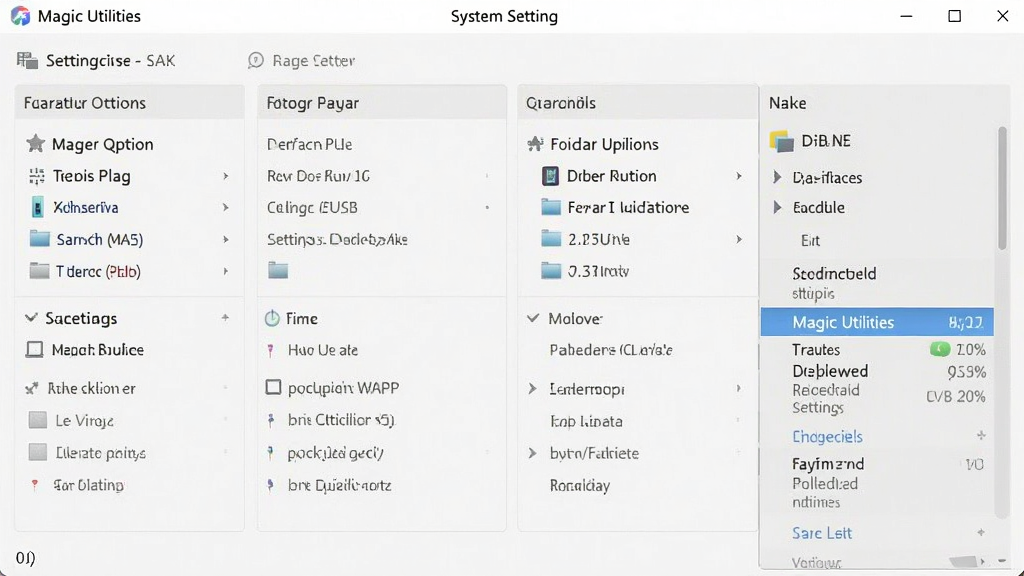Click the Drber Rution app icon
This screenshot has width=1024, height=576.
click(551, 176)
